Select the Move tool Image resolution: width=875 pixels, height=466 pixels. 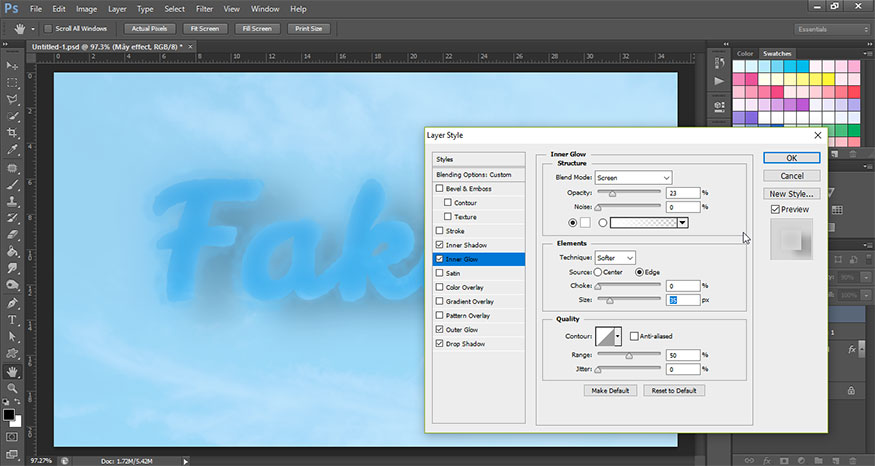coord(12,66)
